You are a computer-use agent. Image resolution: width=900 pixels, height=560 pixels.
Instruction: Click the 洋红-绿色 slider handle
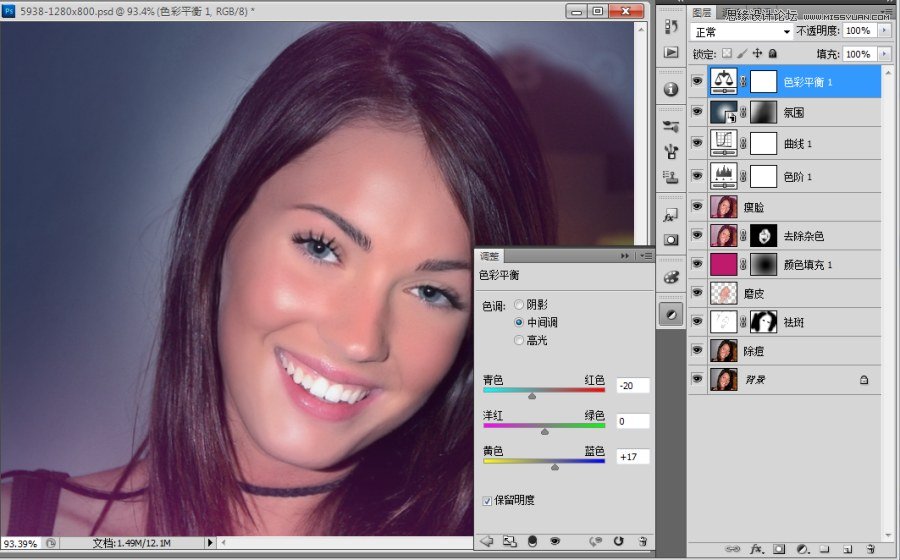pos(545,431)
